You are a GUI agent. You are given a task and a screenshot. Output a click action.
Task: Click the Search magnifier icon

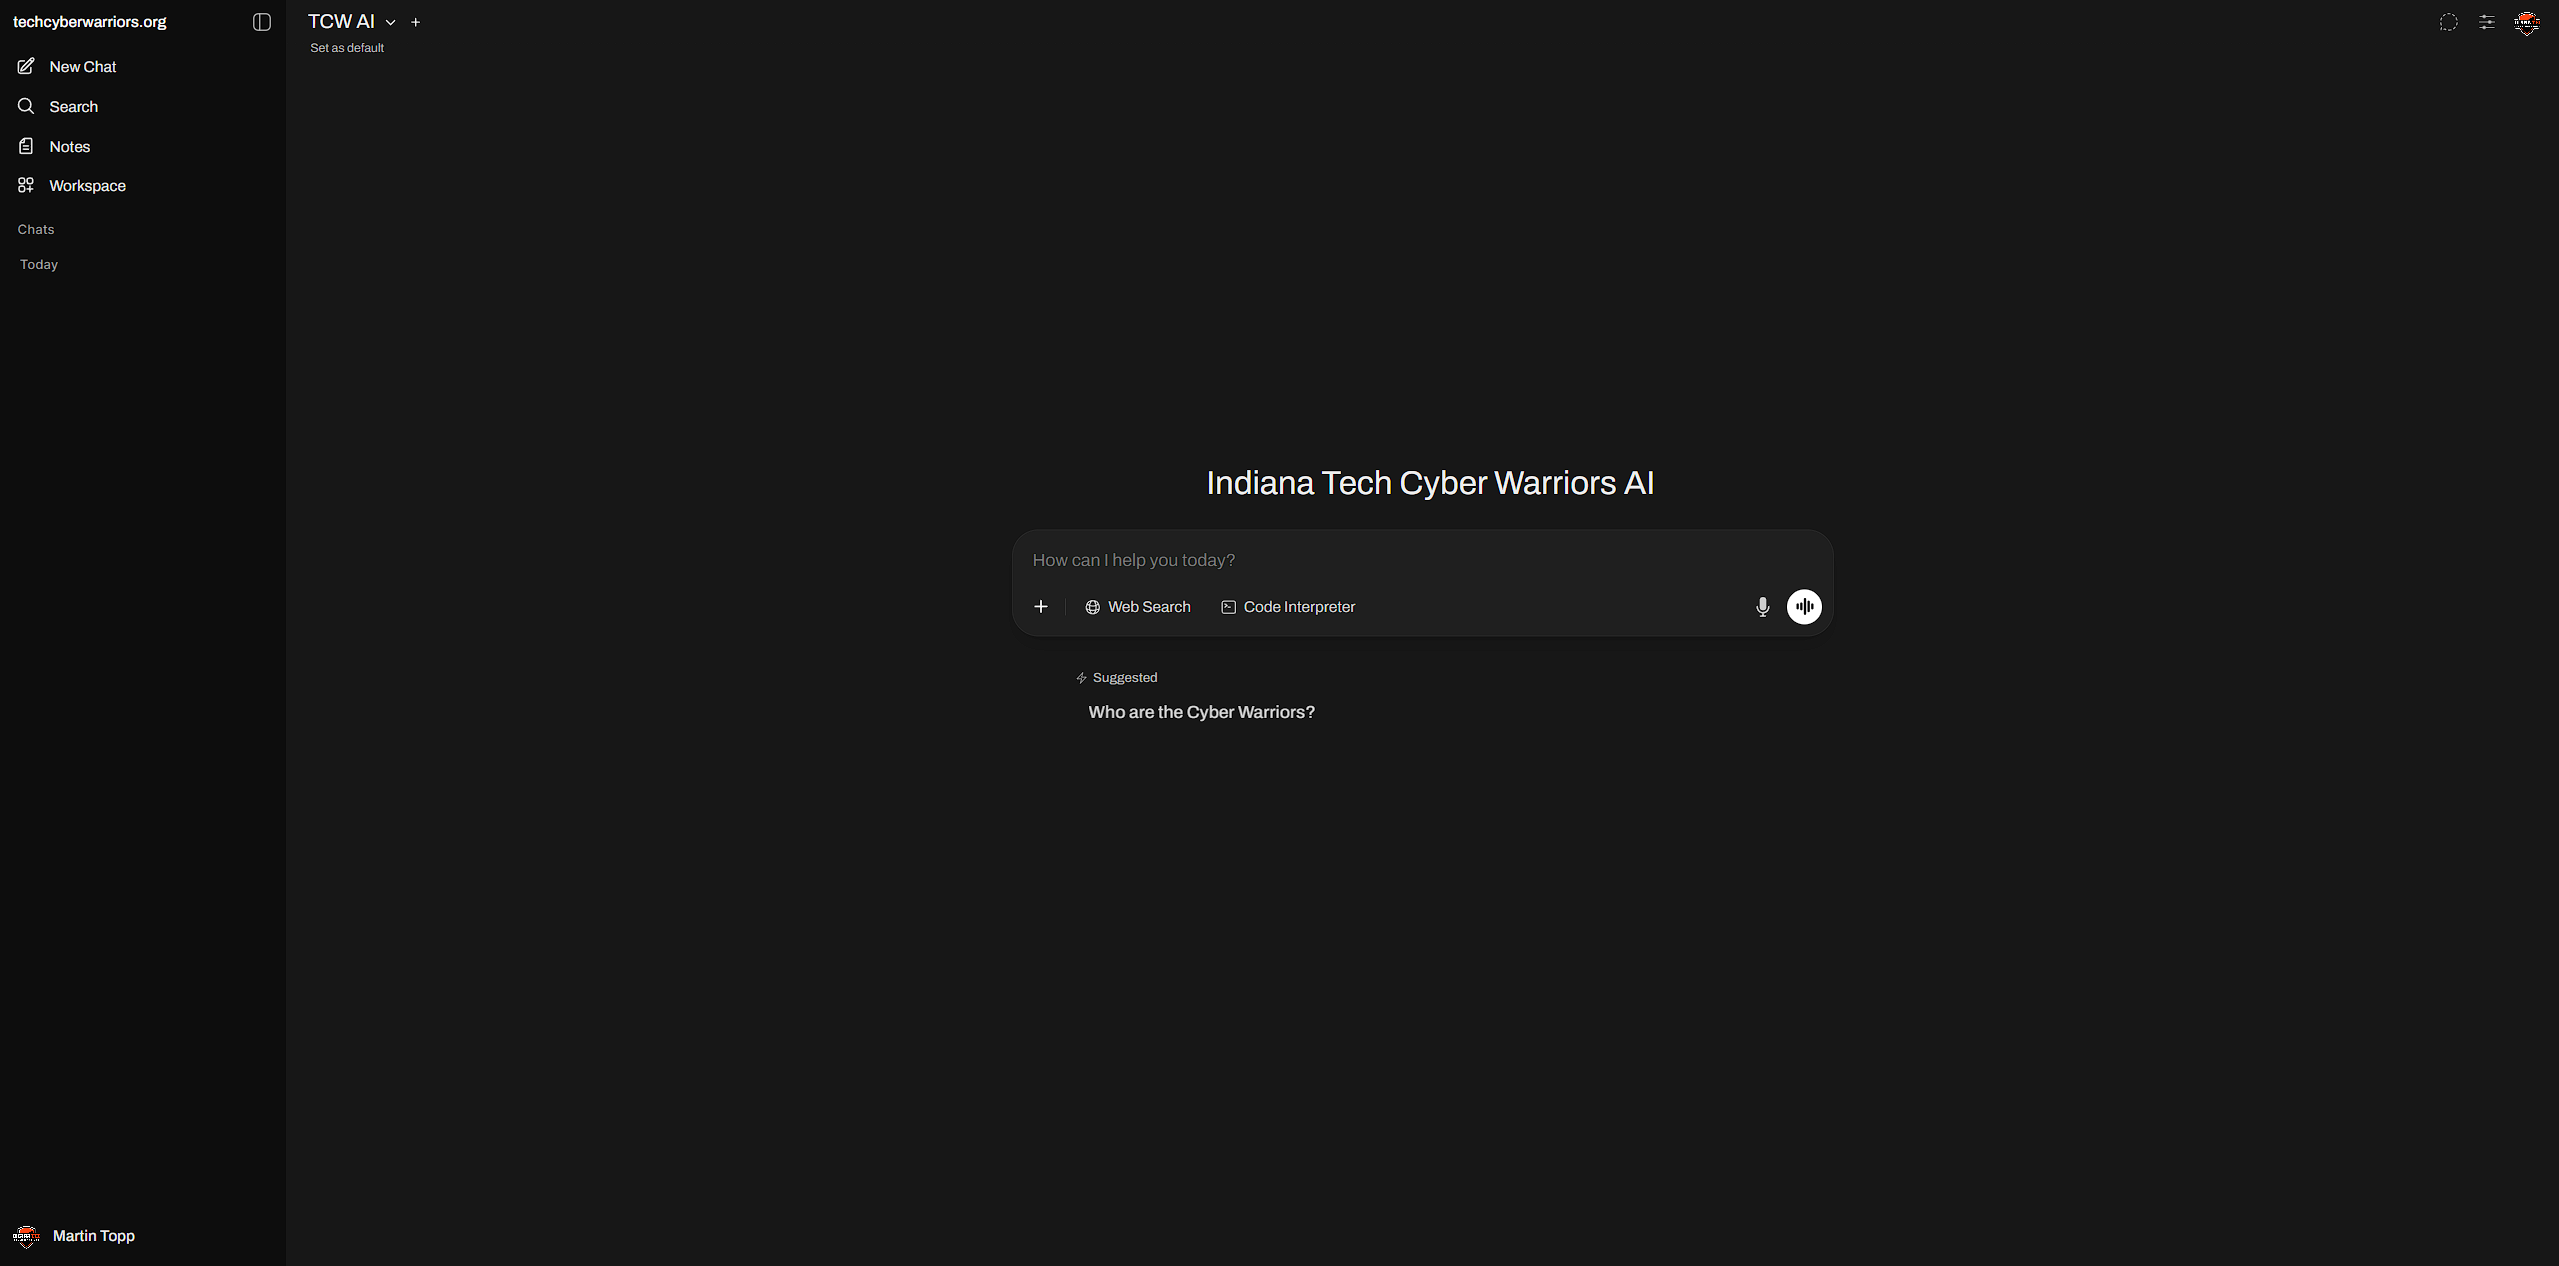click(26, 106)
